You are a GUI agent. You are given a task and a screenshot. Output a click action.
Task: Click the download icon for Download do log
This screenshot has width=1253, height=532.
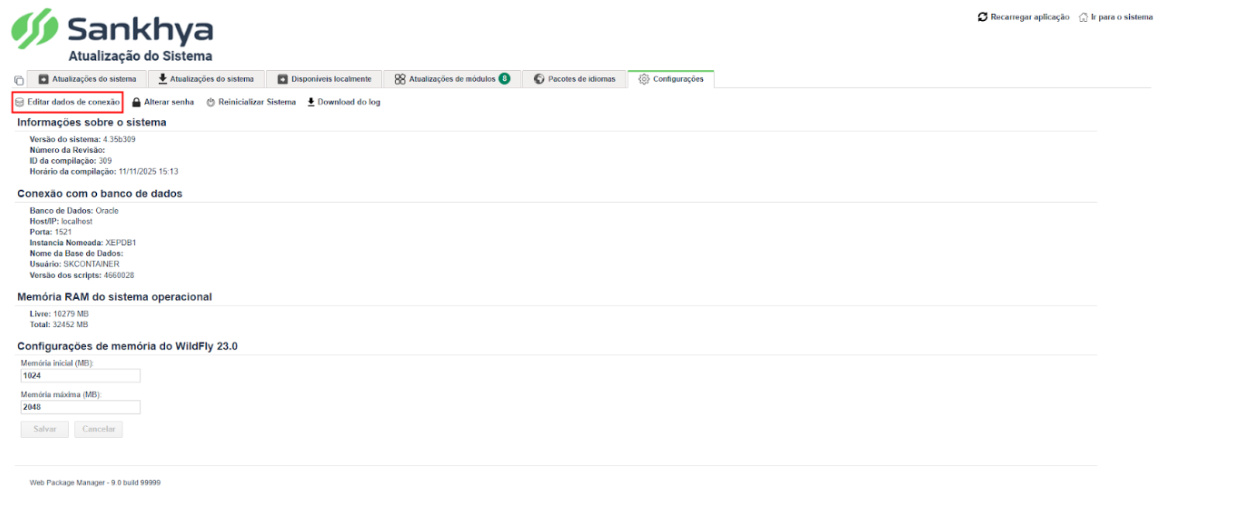pyautogui.click(x=311, y=102)
